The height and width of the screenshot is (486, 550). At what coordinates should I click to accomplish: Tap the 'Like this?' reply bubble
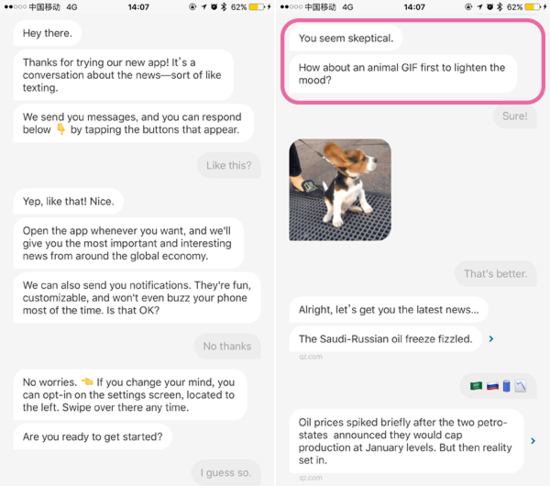tap(229, 165)
